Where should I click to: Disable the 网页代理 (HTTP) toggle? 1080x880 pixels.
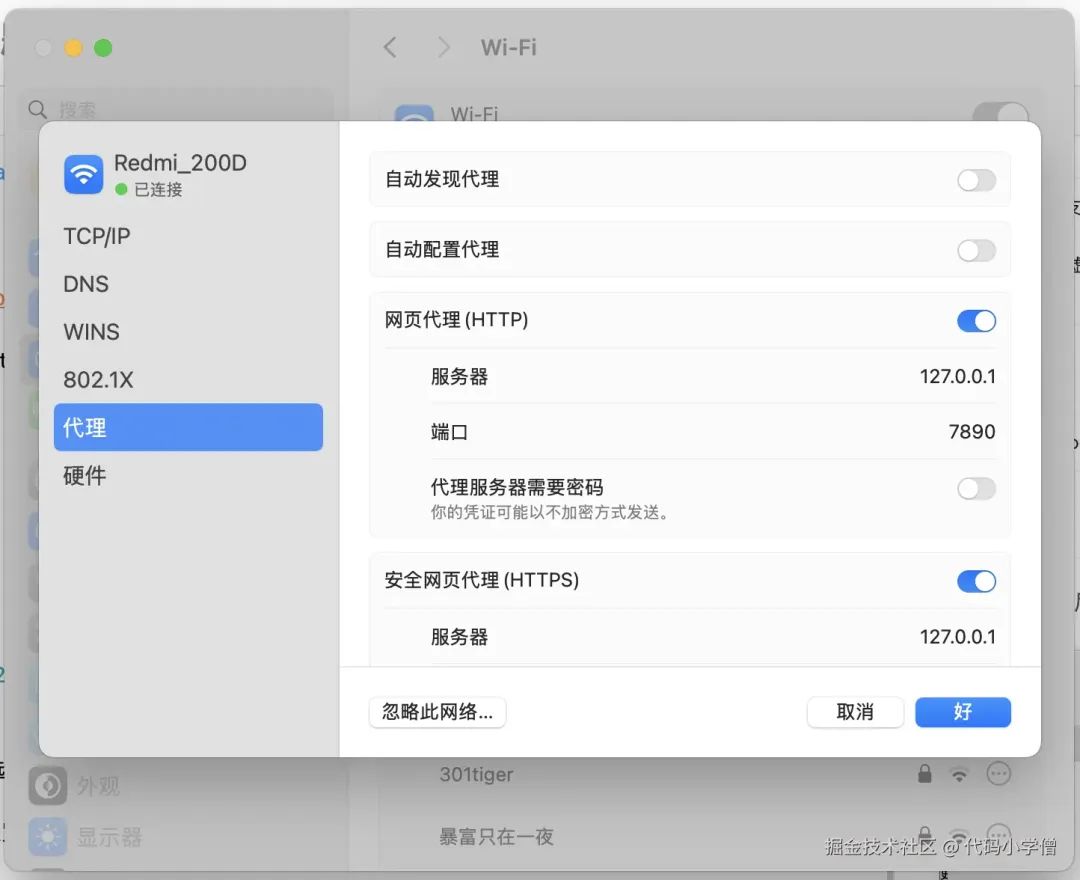point(976,320)
